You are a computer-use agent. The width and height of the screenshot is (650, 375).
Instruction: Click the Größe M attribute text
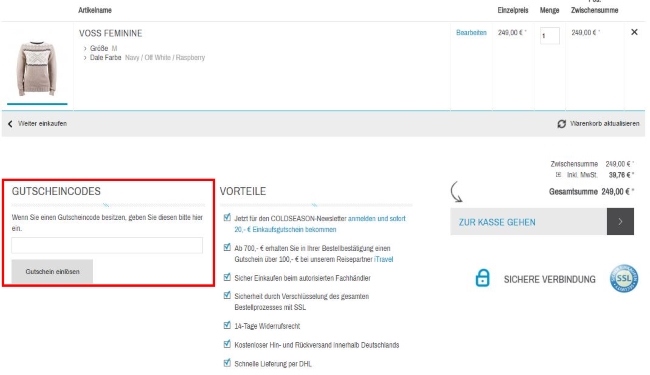coord(104,48)
